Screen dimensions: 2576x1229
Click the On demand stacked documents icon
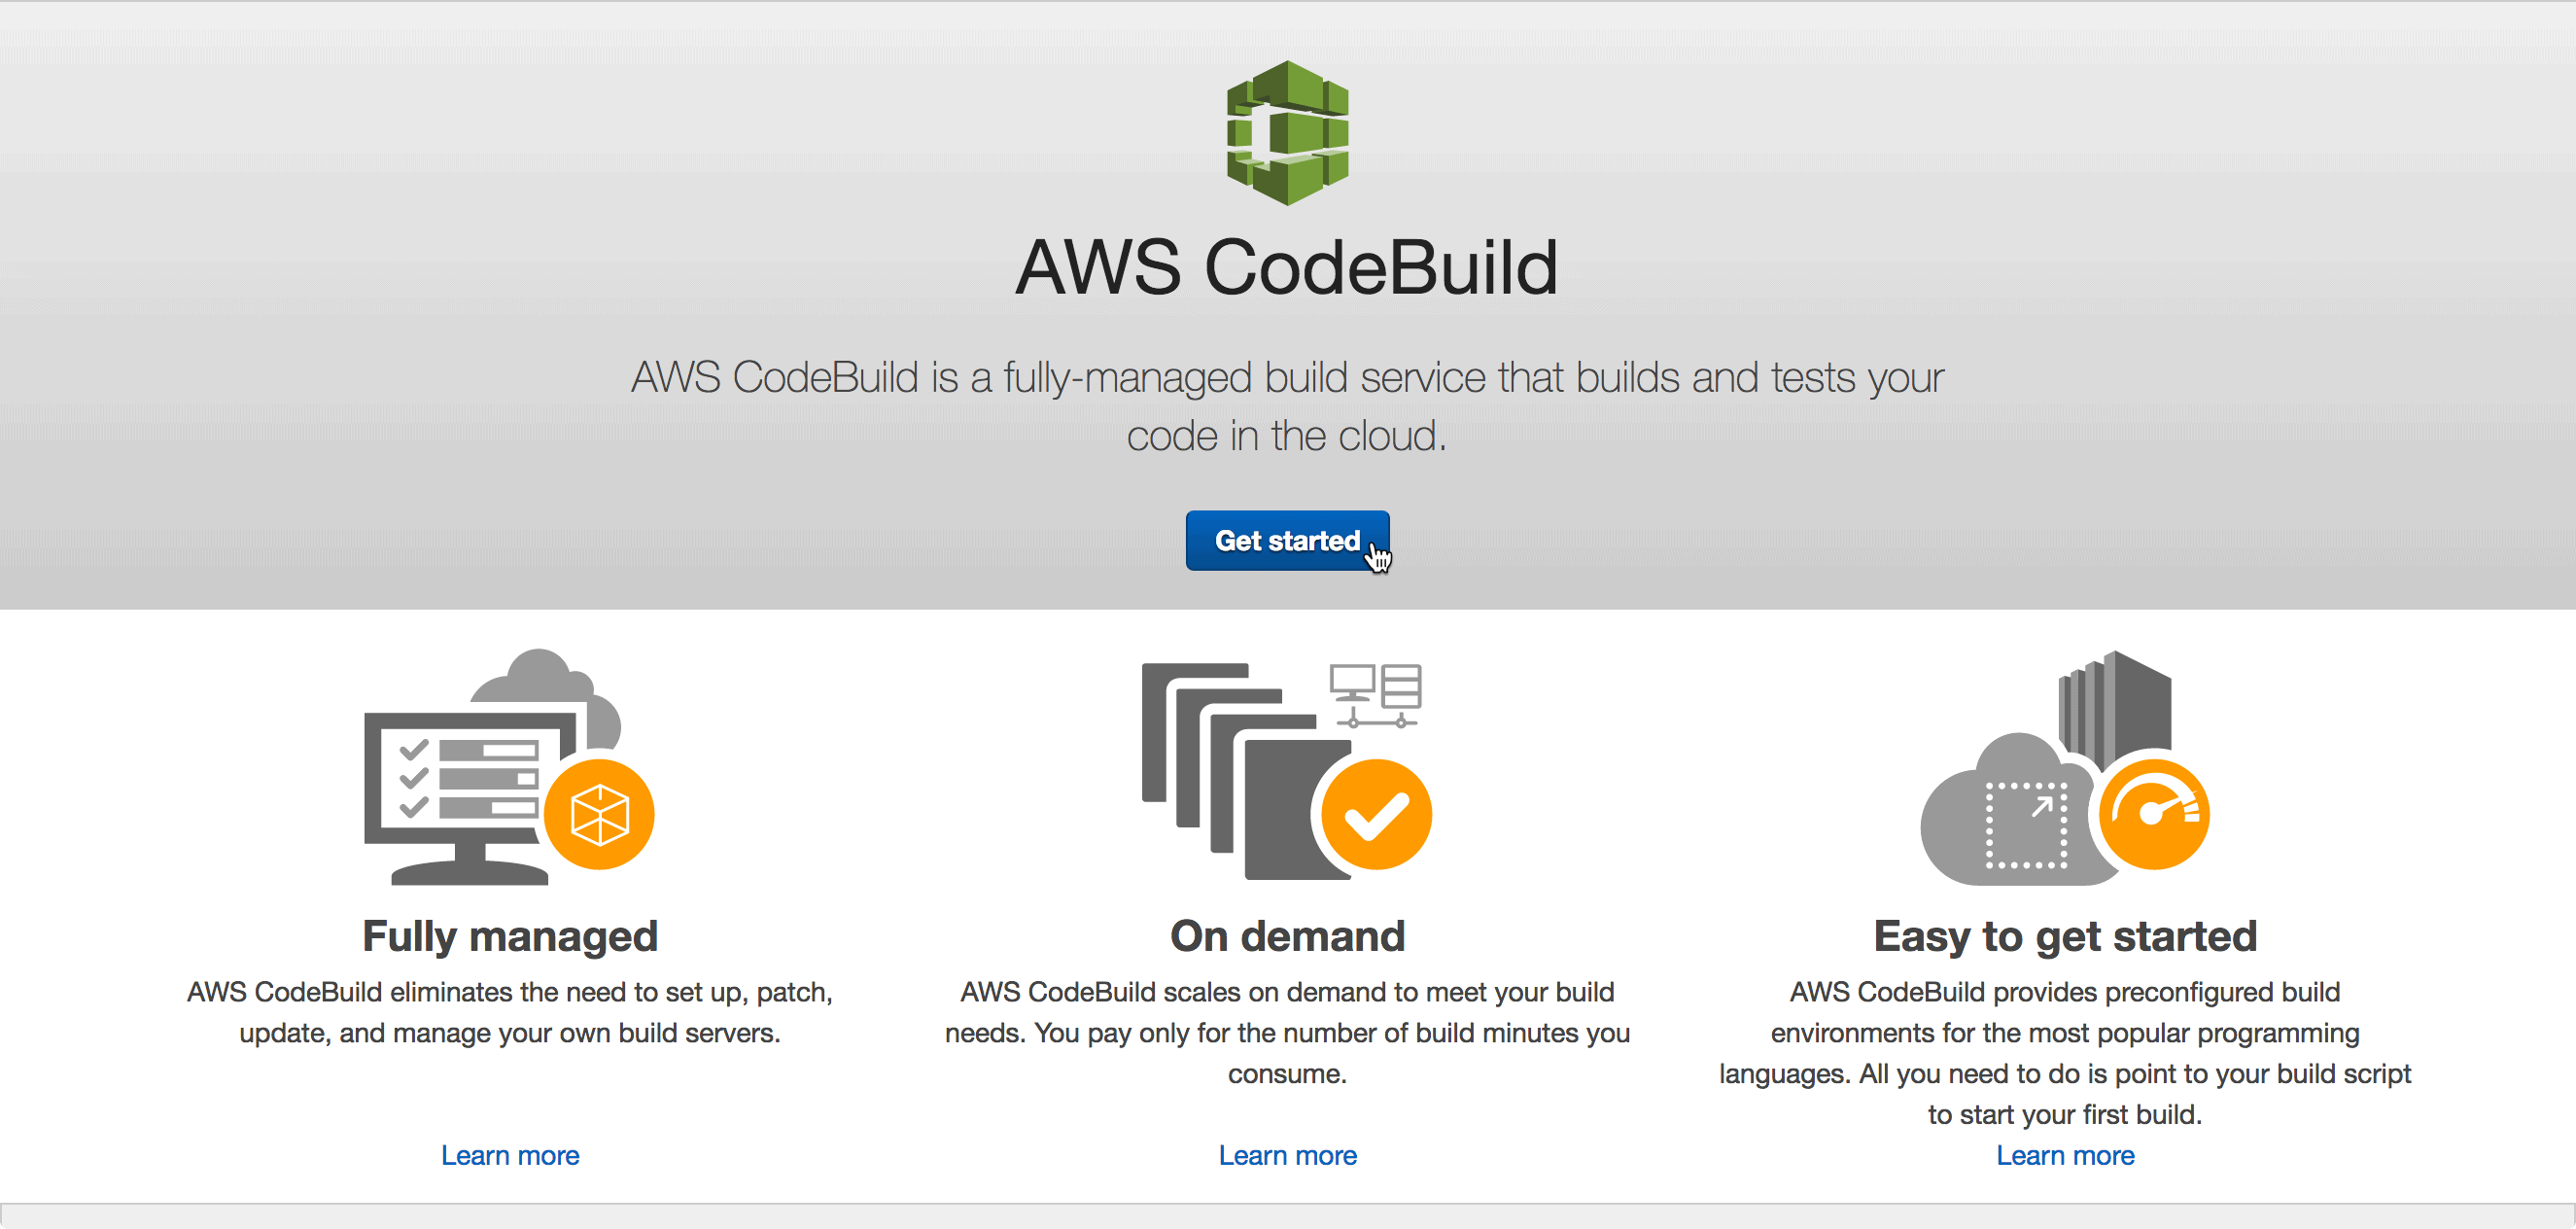[x=1230, y=770]
